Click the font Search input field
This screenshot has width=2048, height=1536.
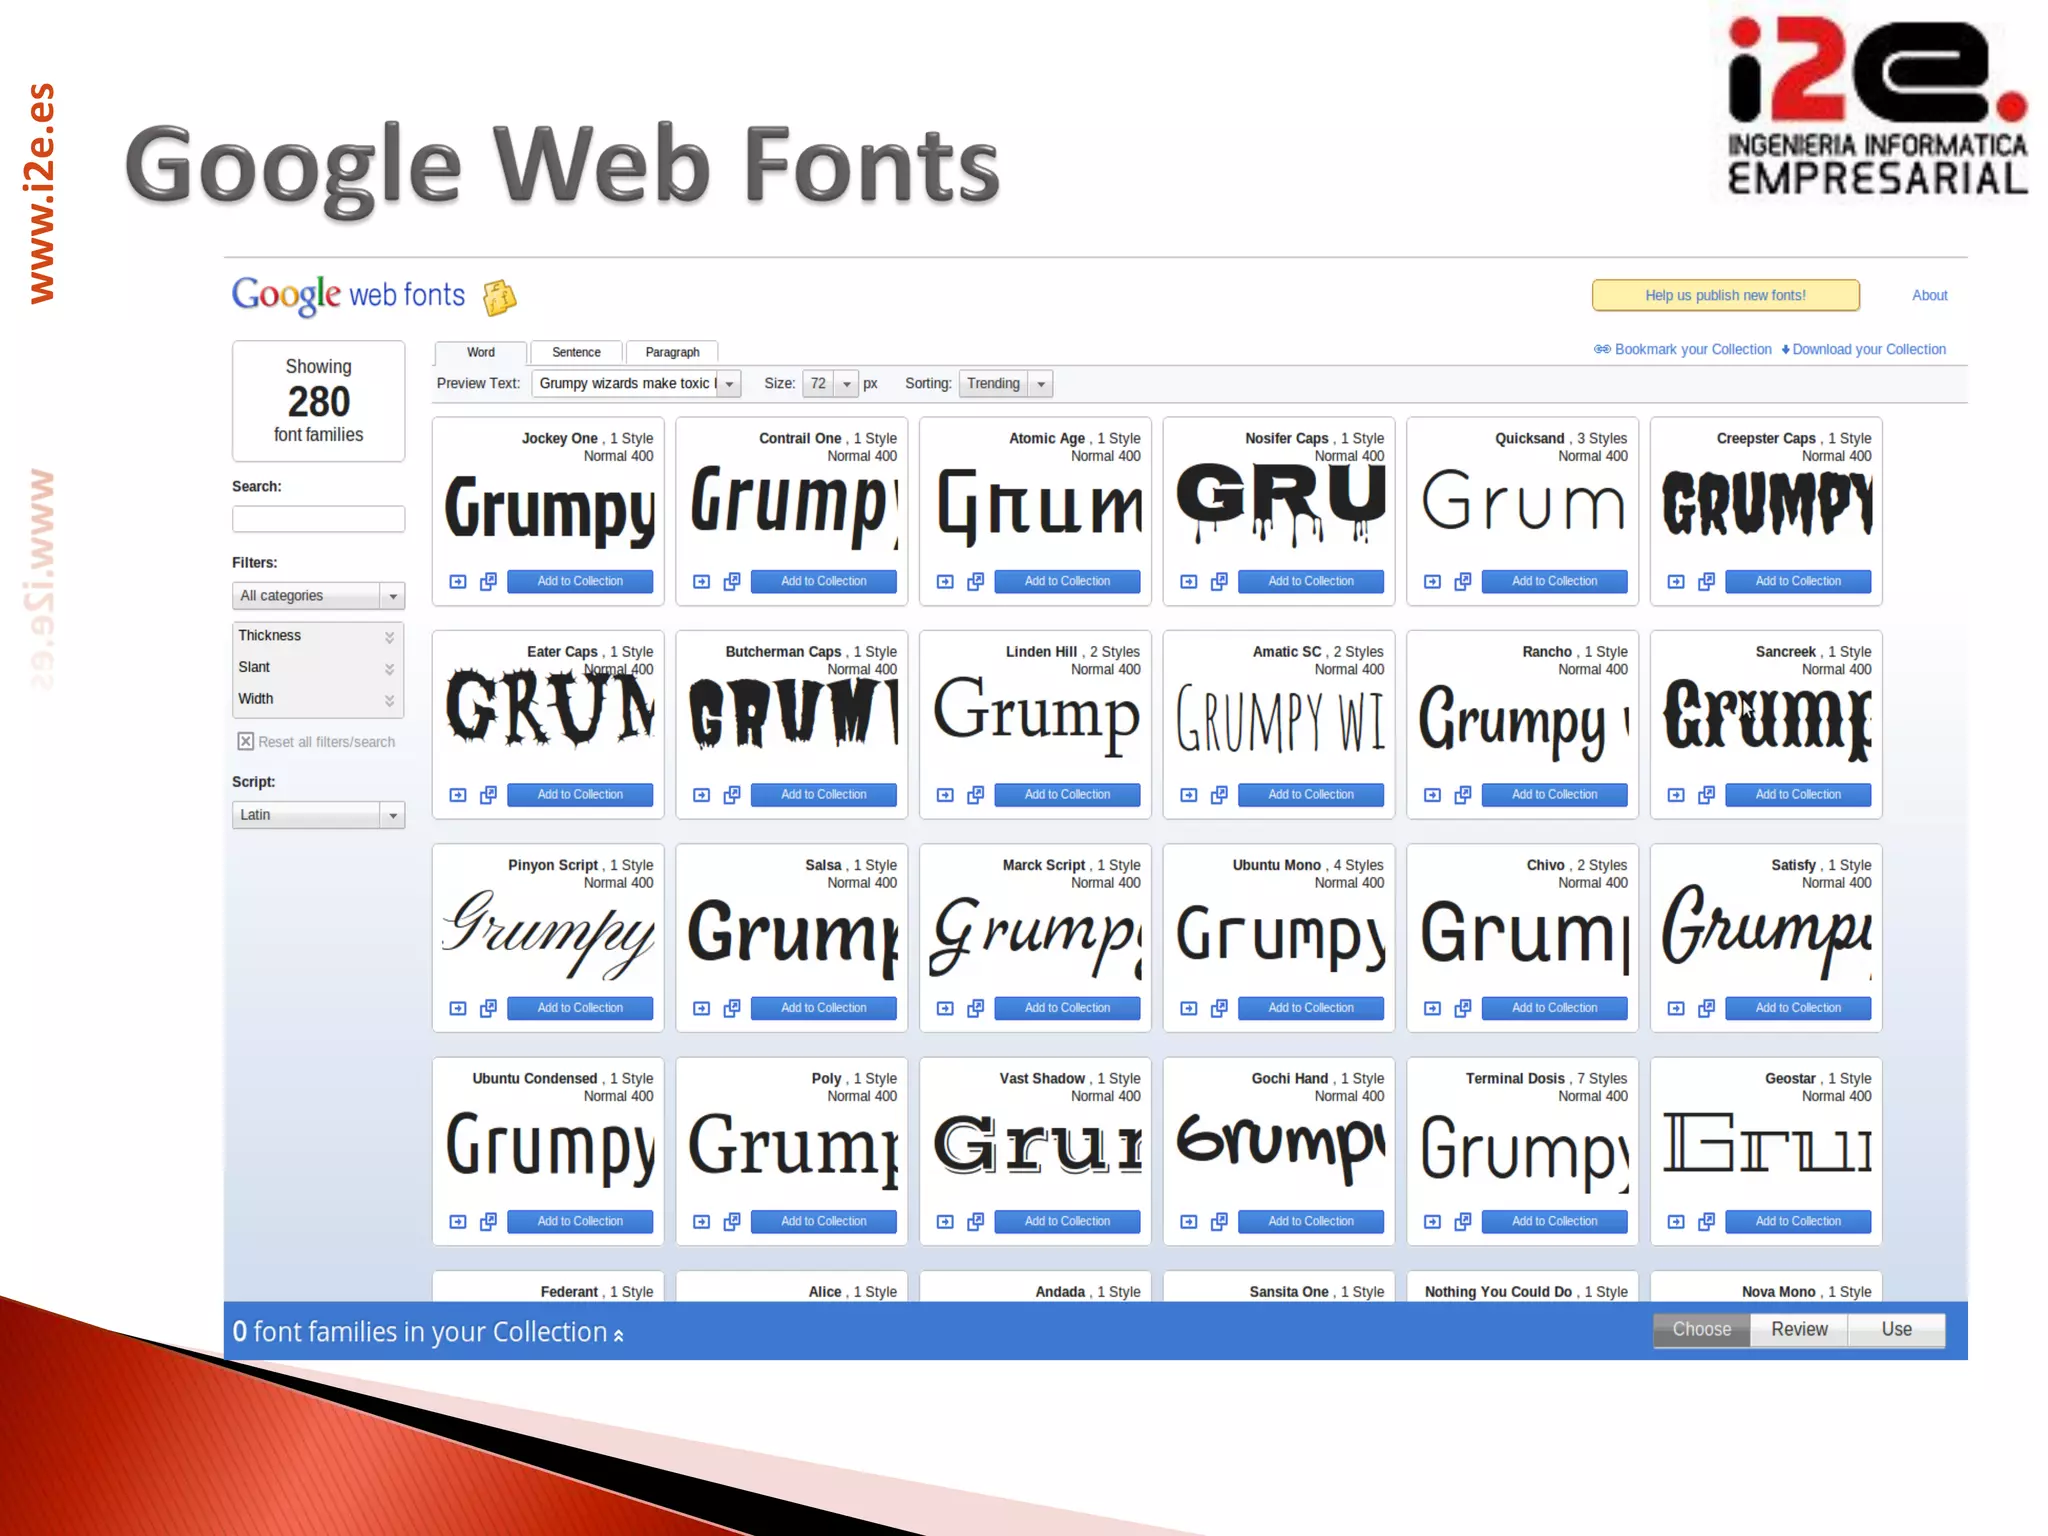pyautogui.click(x=318, y=518)
